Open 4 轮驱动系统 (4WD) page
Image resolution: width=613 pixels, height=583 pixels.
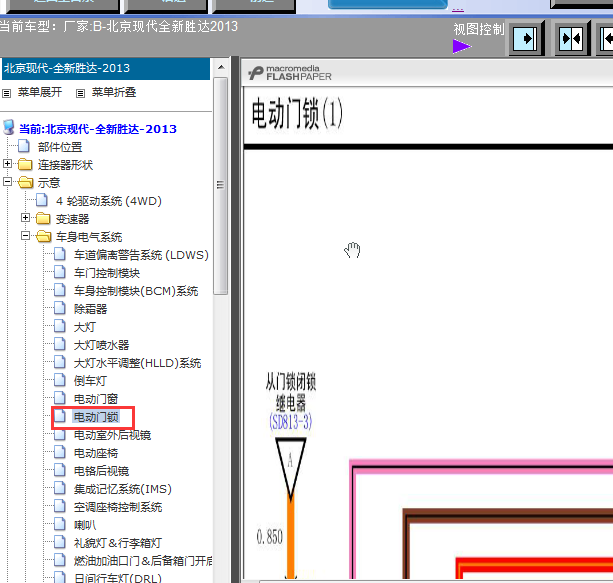click(x=109, y=201)
